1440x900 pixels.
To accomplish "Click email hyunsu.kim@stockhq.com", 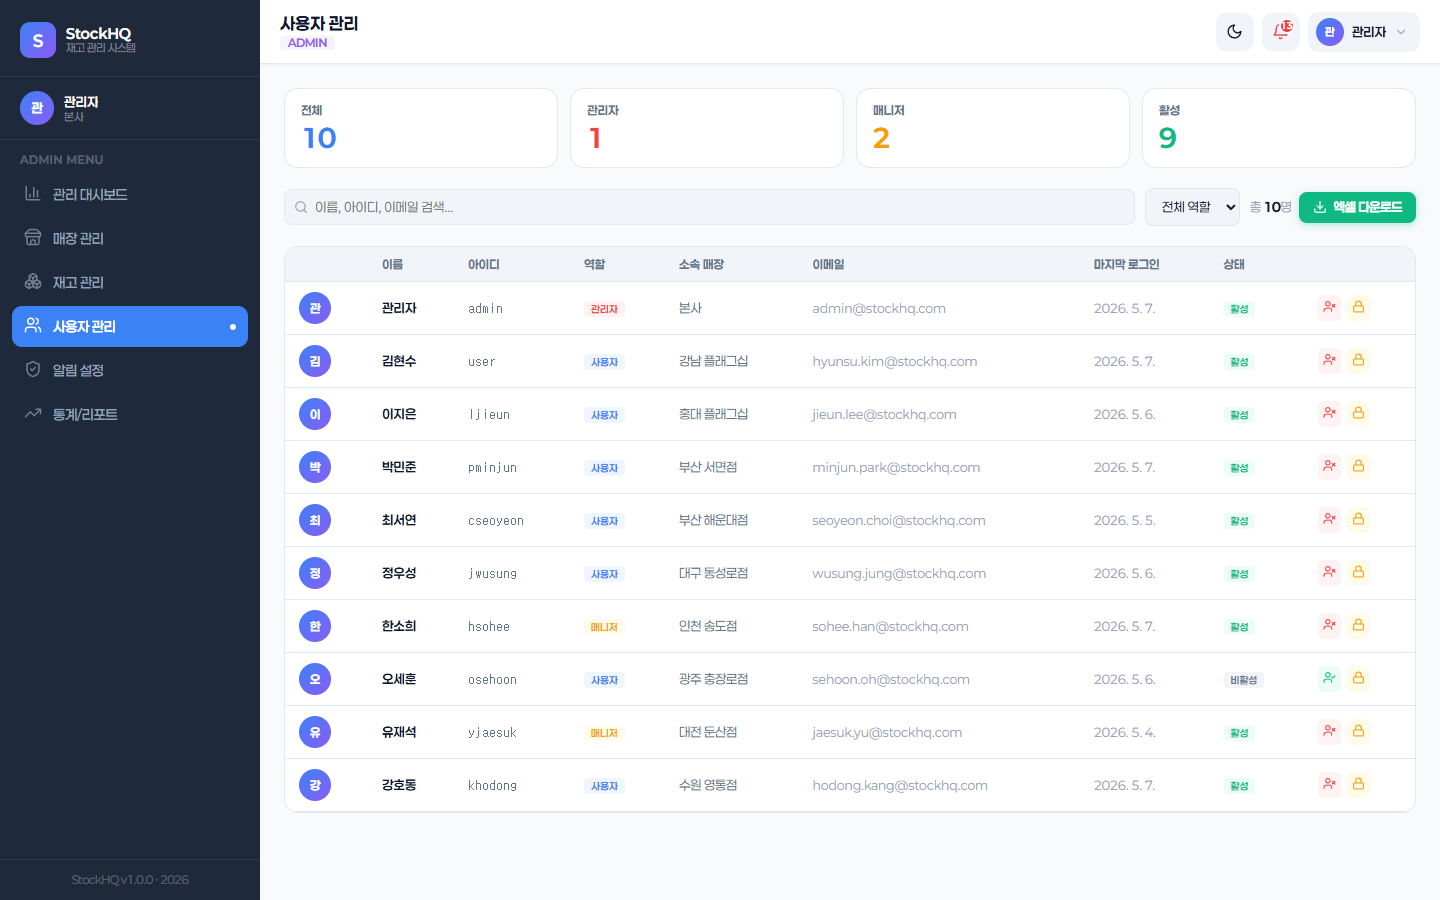I will [x=895, y=361].
